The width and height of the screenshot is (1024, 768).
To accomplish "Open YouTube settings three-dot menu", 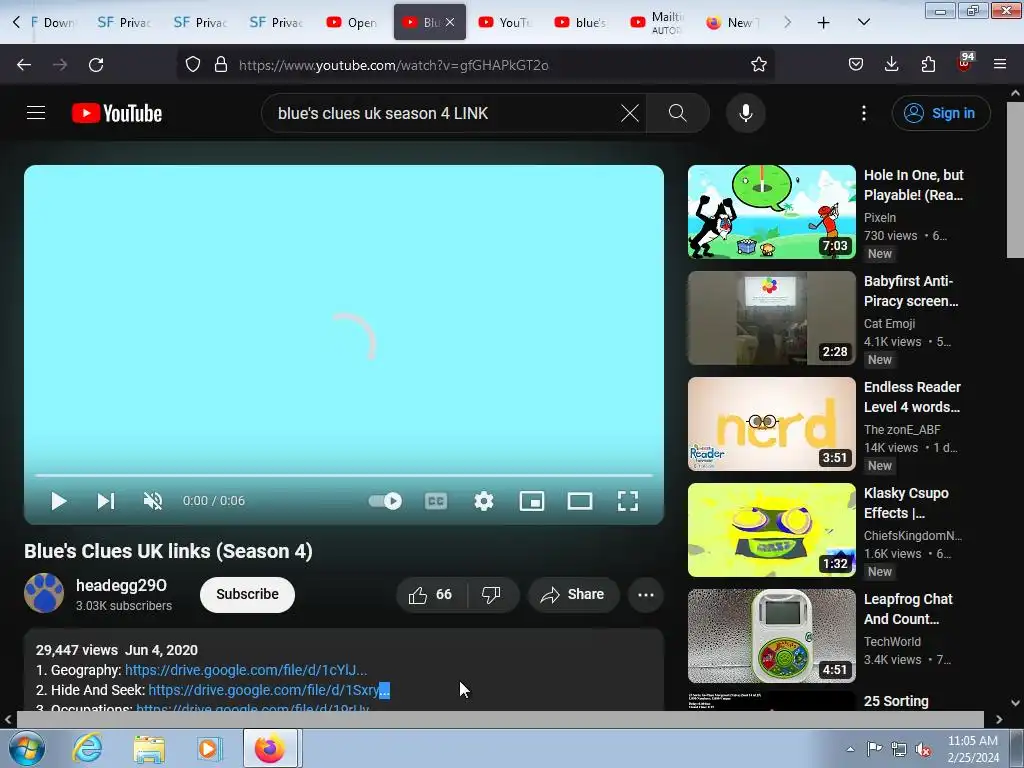I will click(863, 113).
